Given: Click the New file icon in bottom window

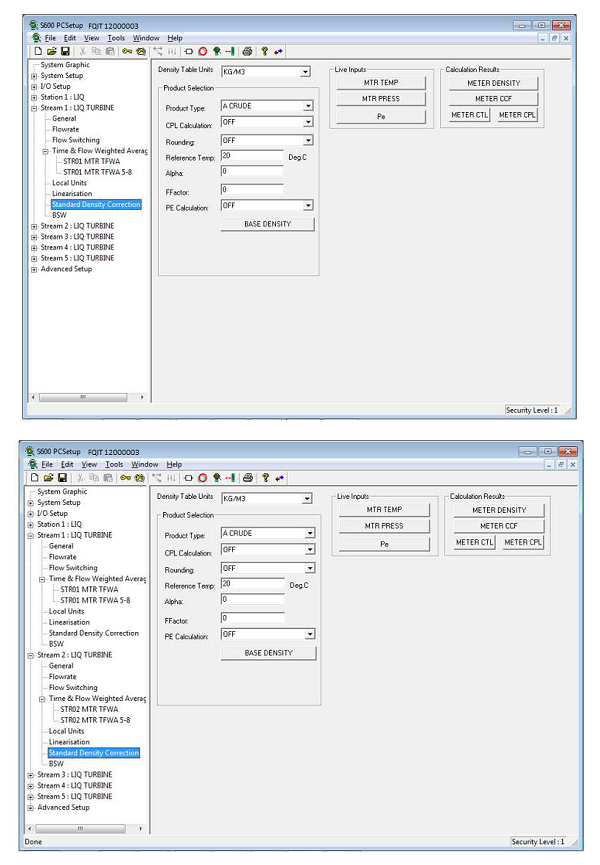Looking at the screenshot, I should coord(35,478).
